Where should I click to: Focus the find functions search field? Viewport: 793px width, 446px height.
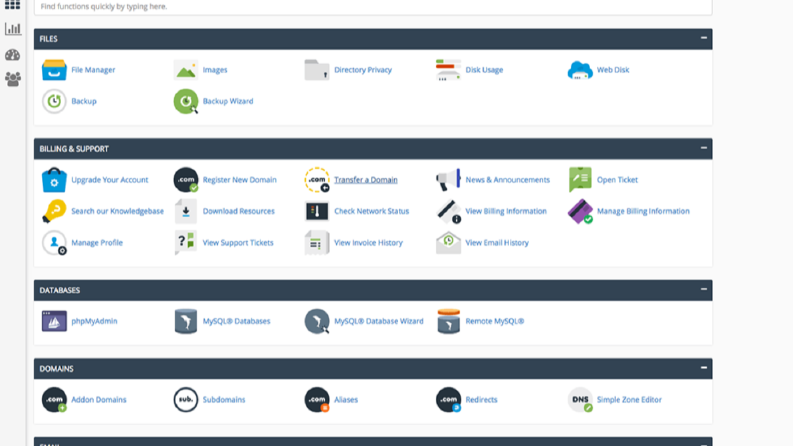373,7
